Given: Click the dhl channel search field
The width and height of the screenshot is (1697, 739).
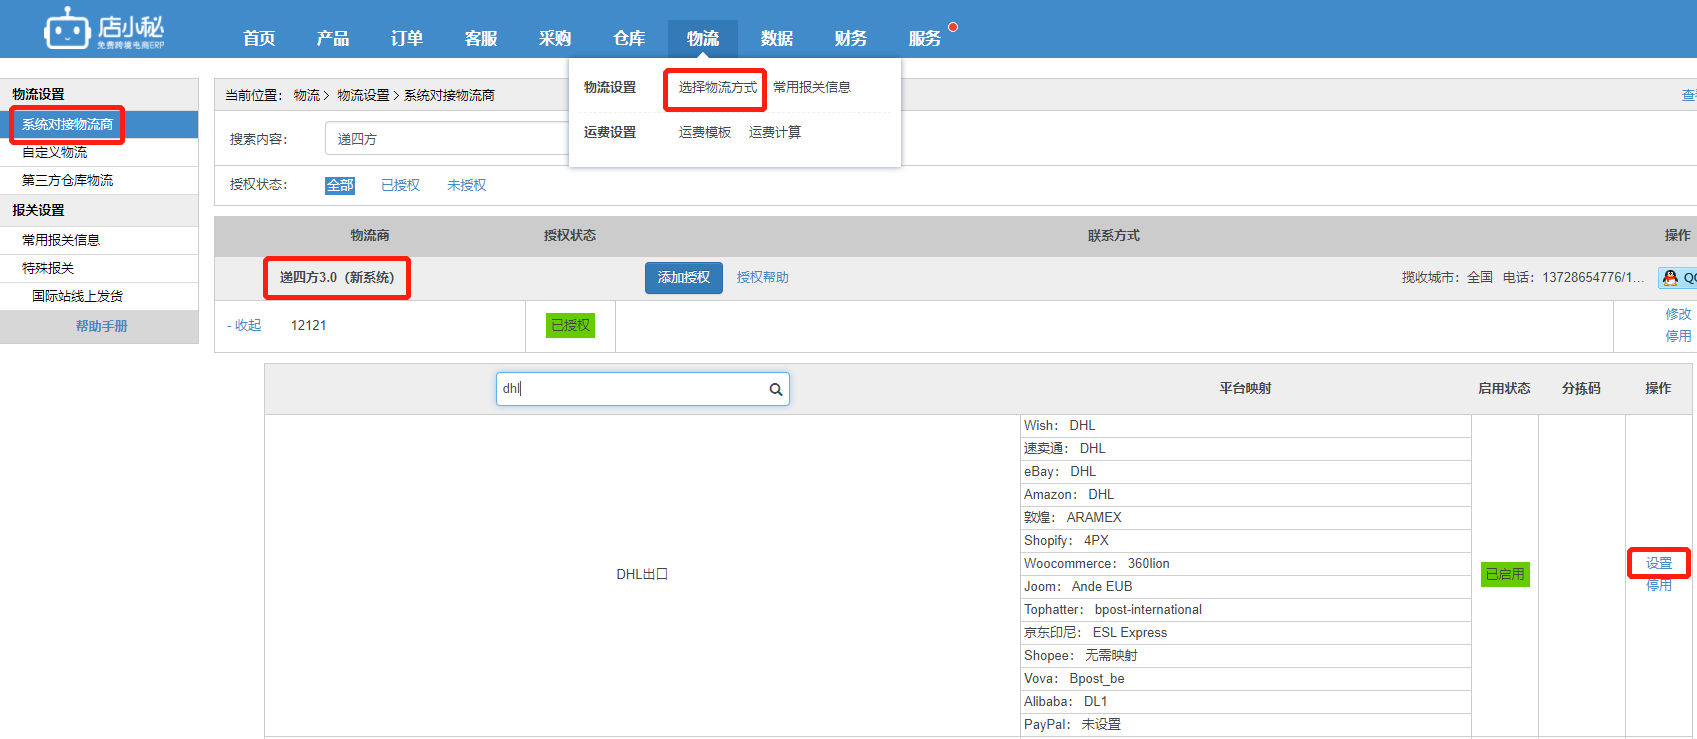Looking at the screenshot, I should (x=643, y=389).
